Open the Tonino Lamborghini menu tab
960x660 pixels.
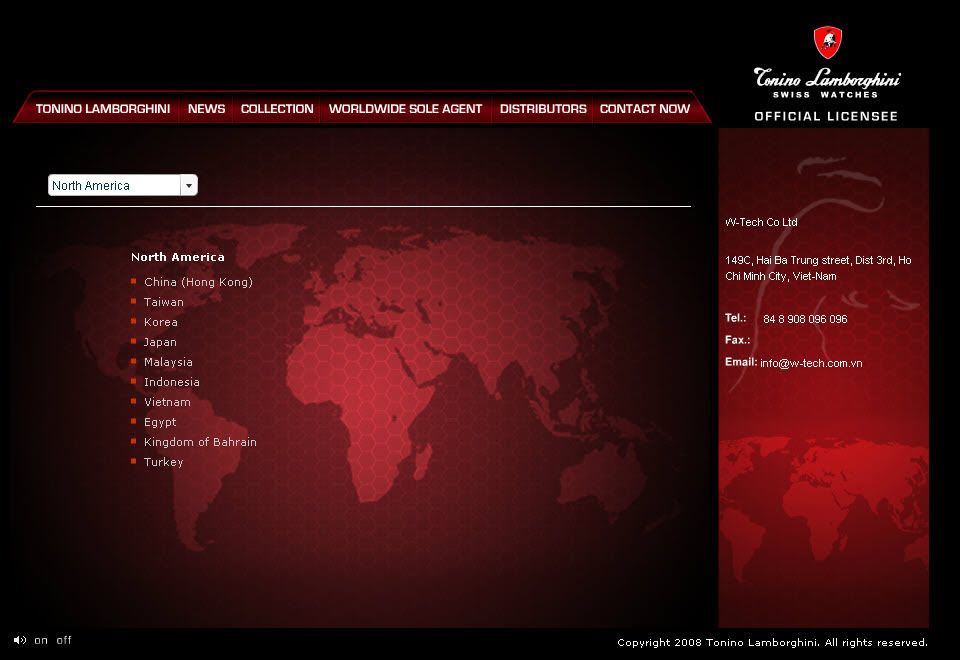[x=102, y=108]
